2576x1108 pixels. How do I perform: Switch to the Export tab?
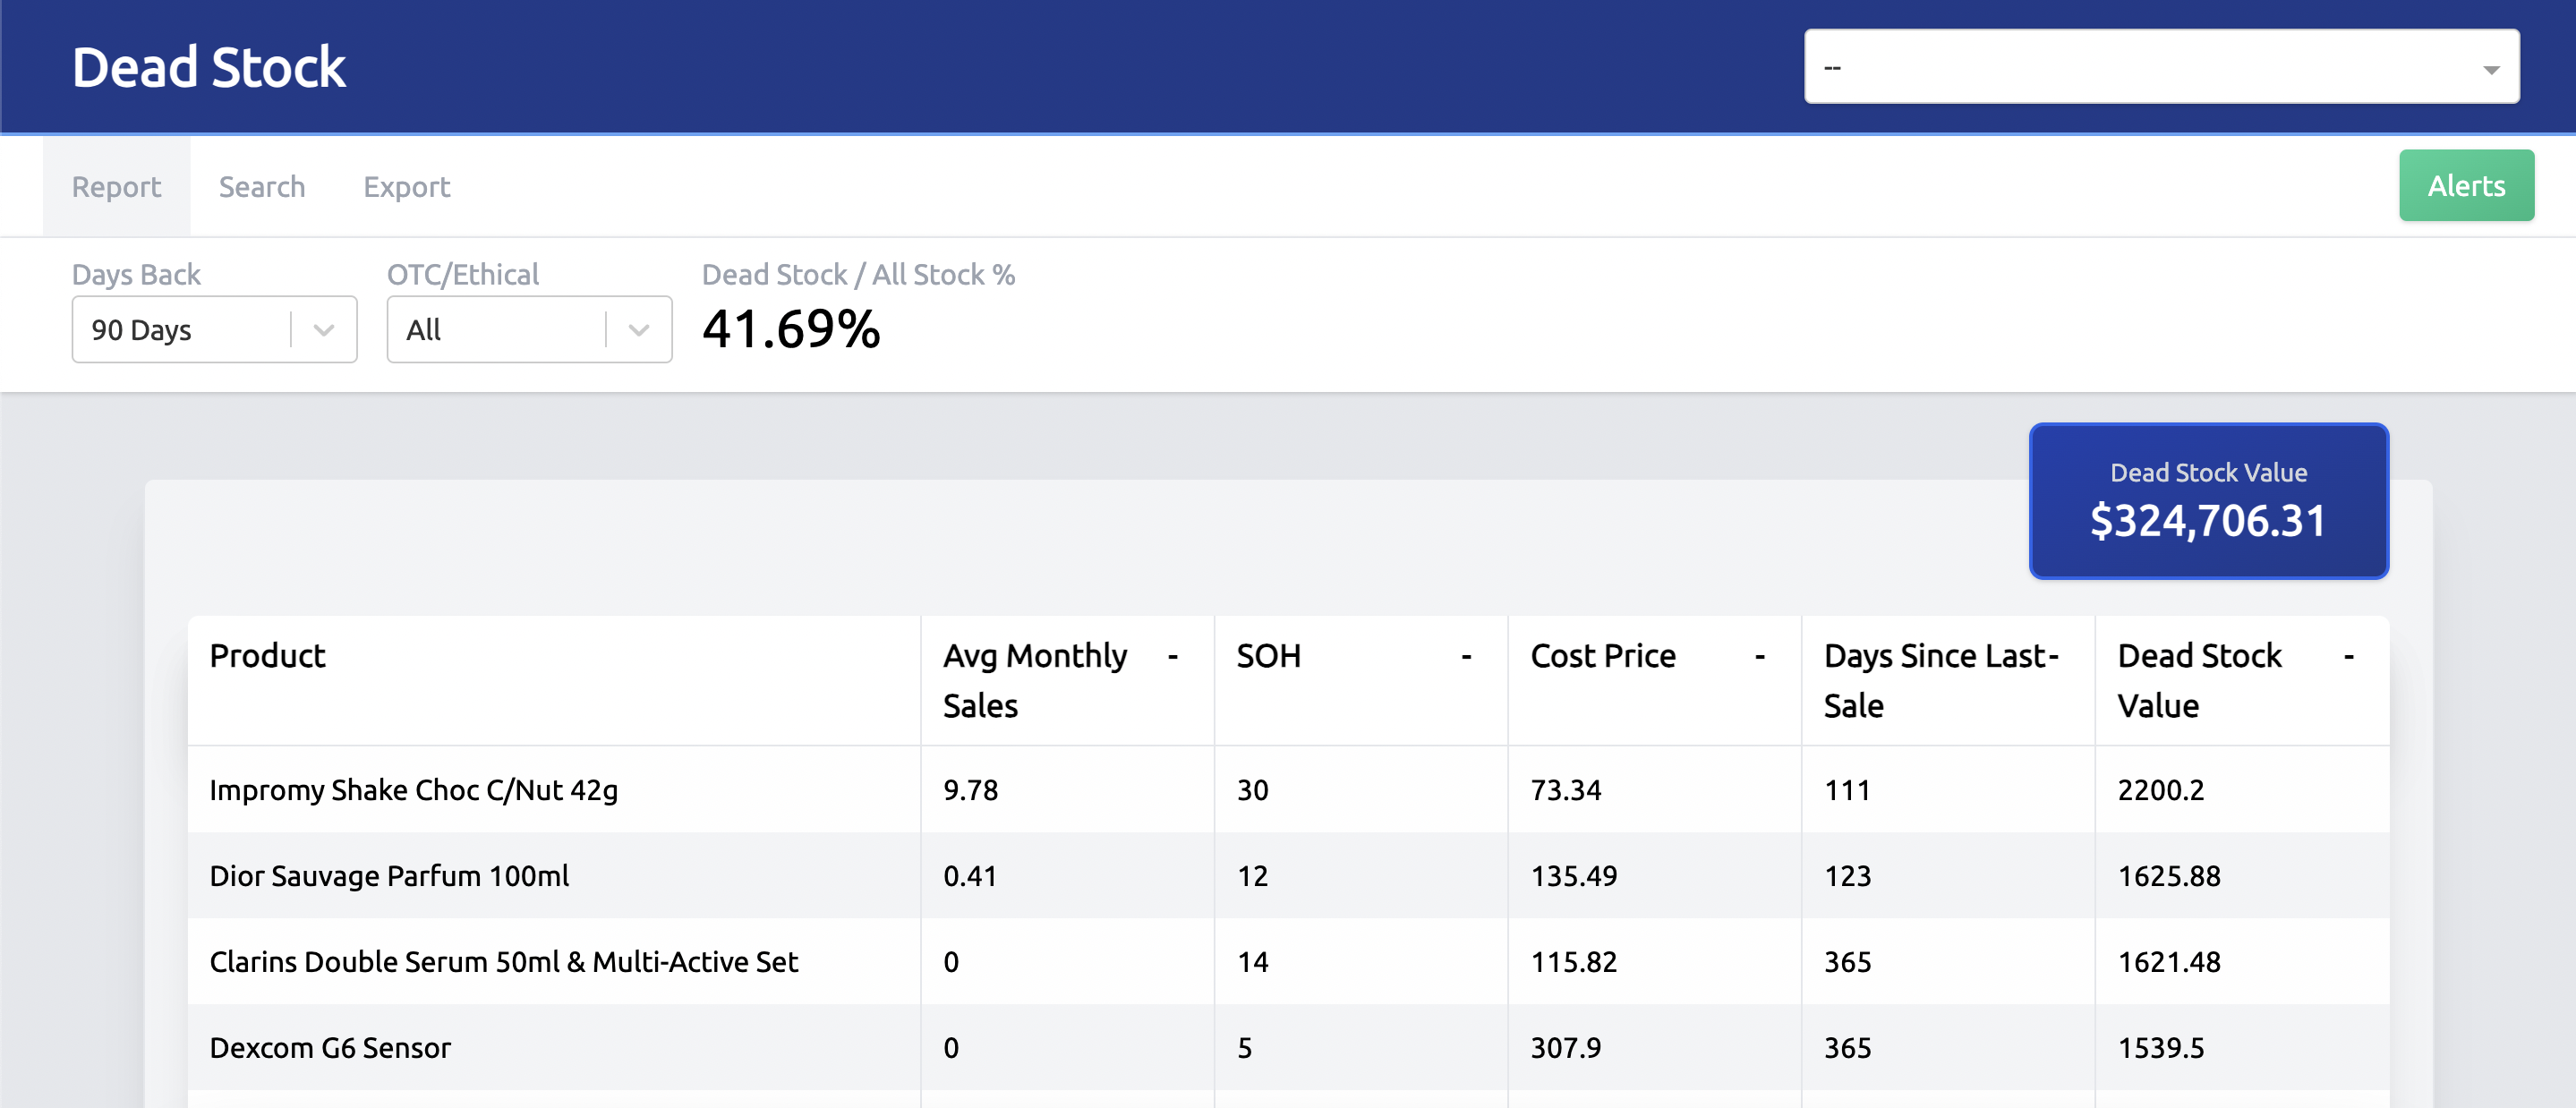(406, 186)
